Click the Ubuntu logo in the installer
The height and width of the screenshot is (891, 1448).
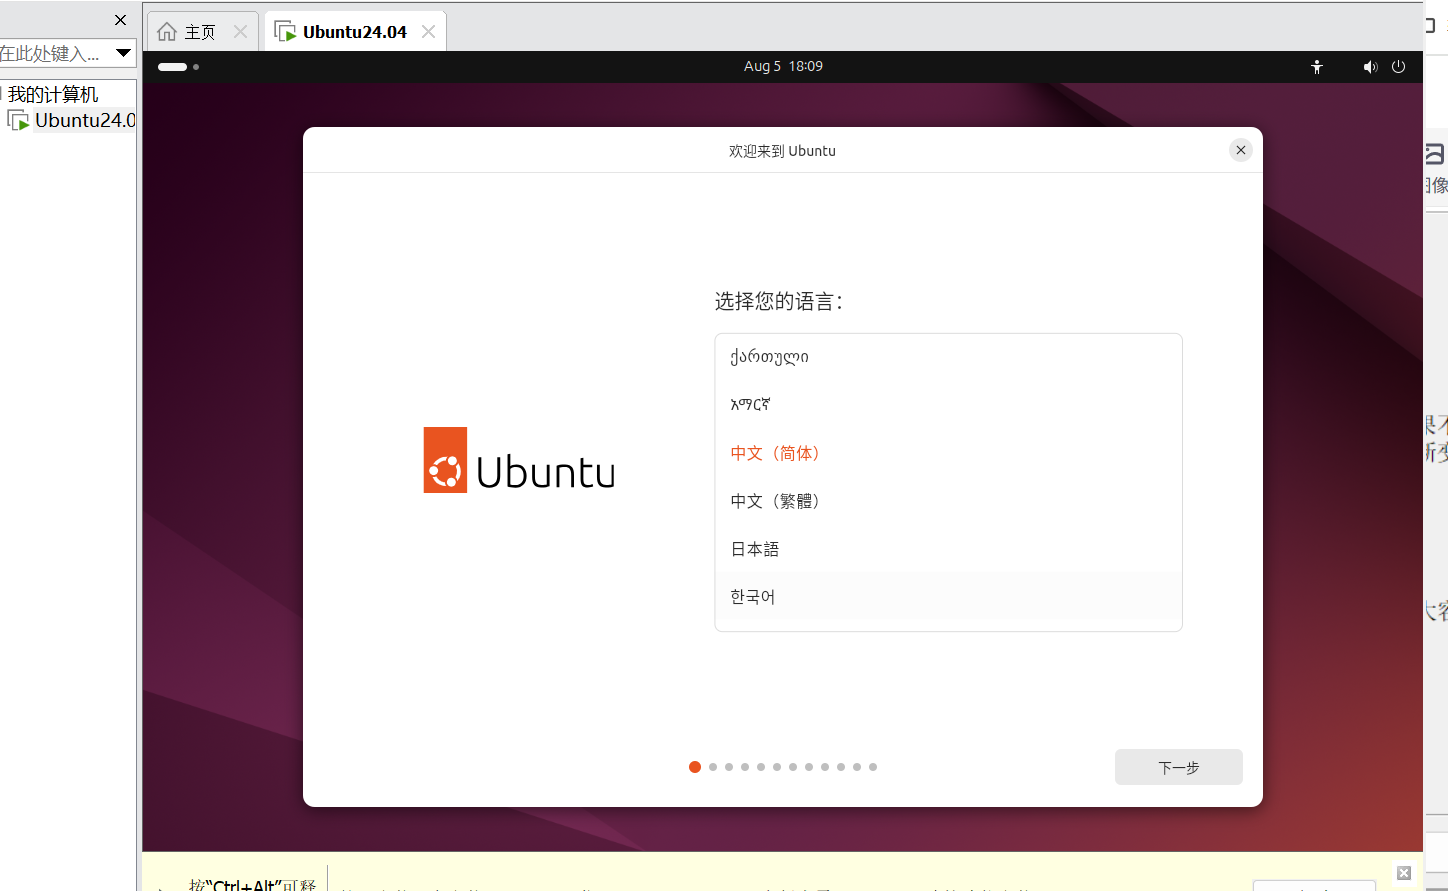[x=519, y=461]
